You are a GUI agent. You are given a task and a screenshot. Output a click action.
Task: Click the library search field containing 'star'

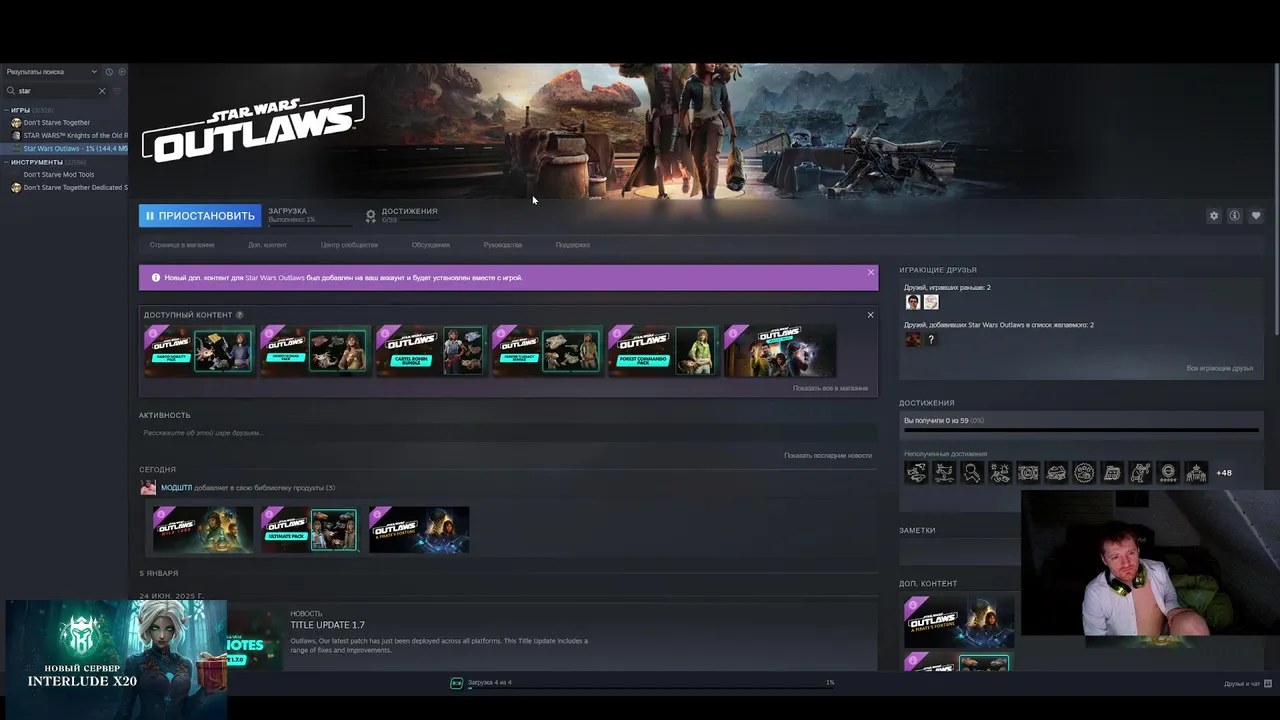tap(56, 91)
